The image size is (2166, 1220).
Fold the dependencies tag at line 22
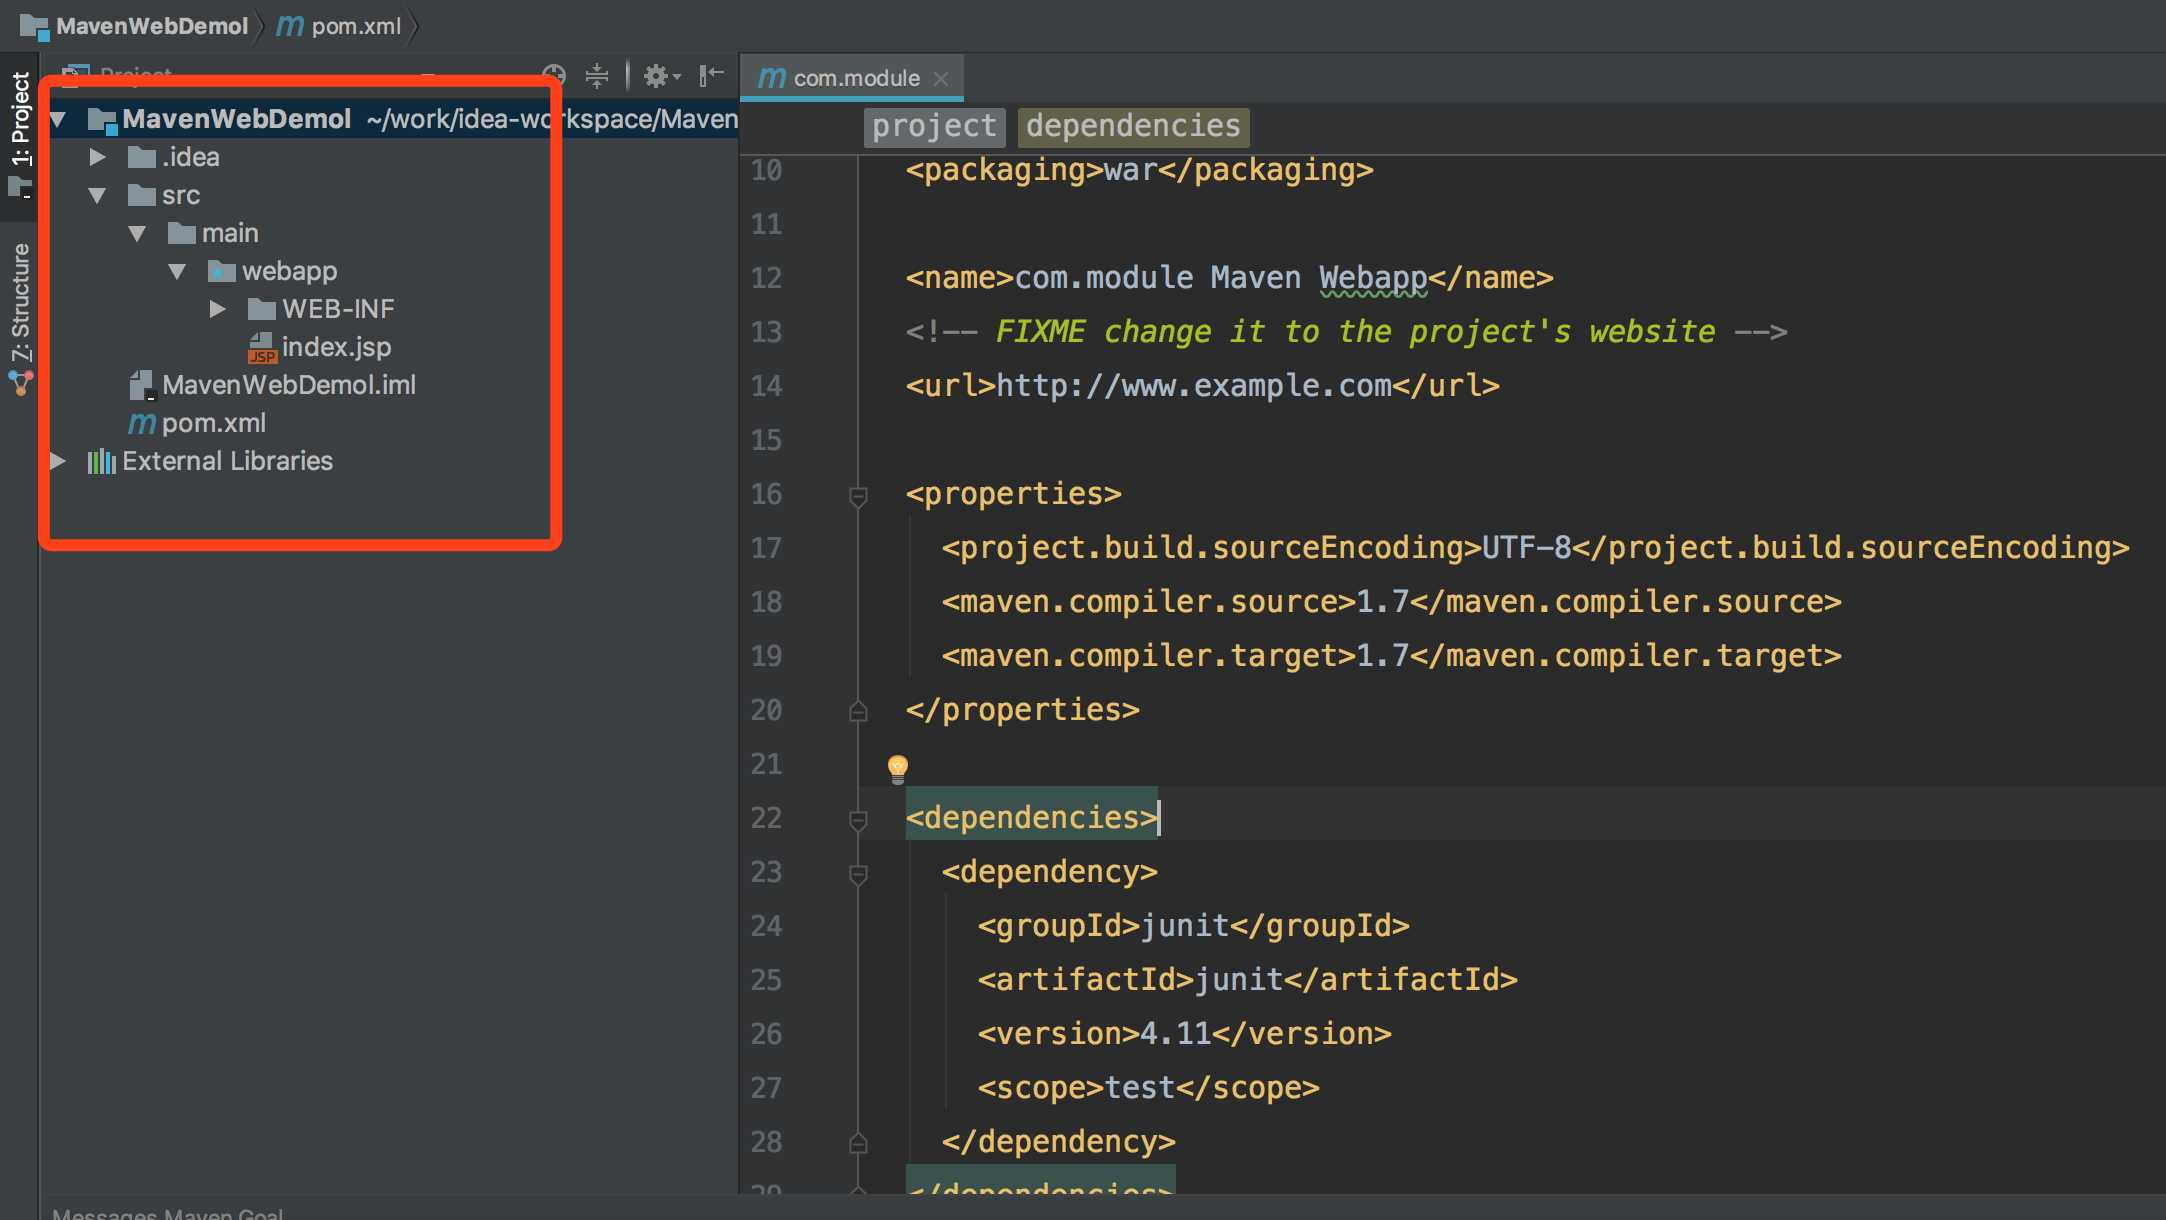click(858, 820)
